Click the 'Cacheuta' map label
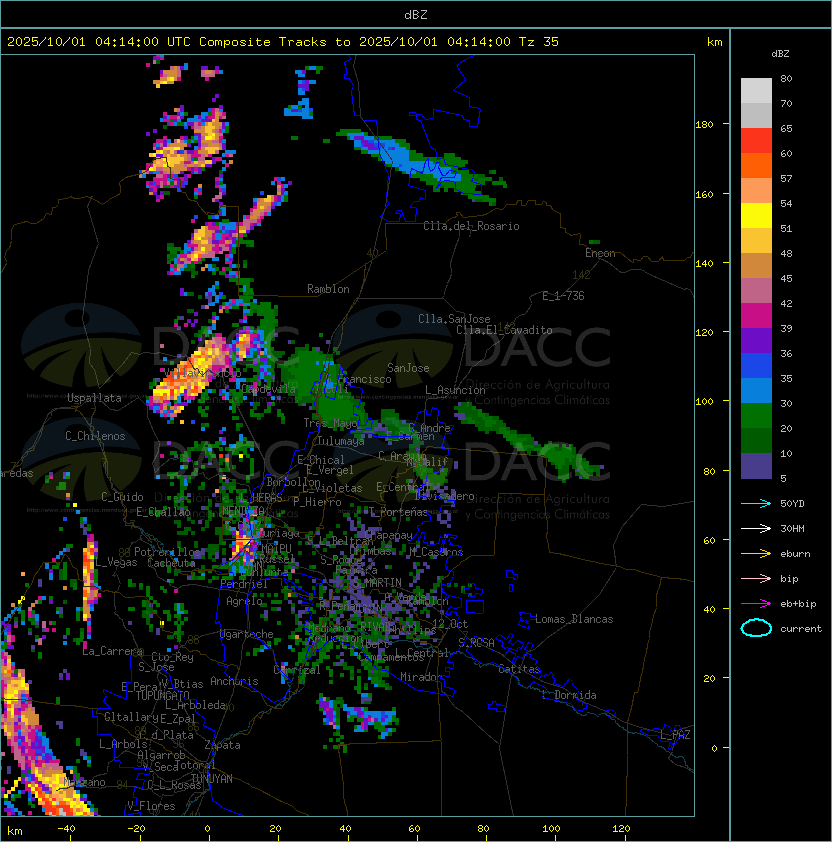The width and height of the screenshot is (832, 842). (171, 563)
